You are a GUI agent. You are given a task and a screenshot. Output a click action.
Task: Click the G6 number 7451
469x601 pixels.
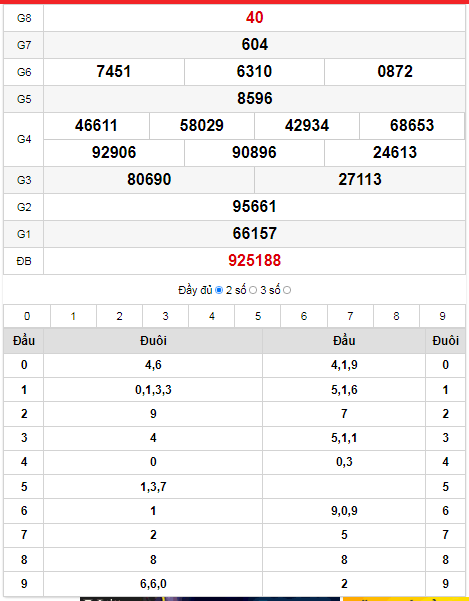tap(114, 72)
